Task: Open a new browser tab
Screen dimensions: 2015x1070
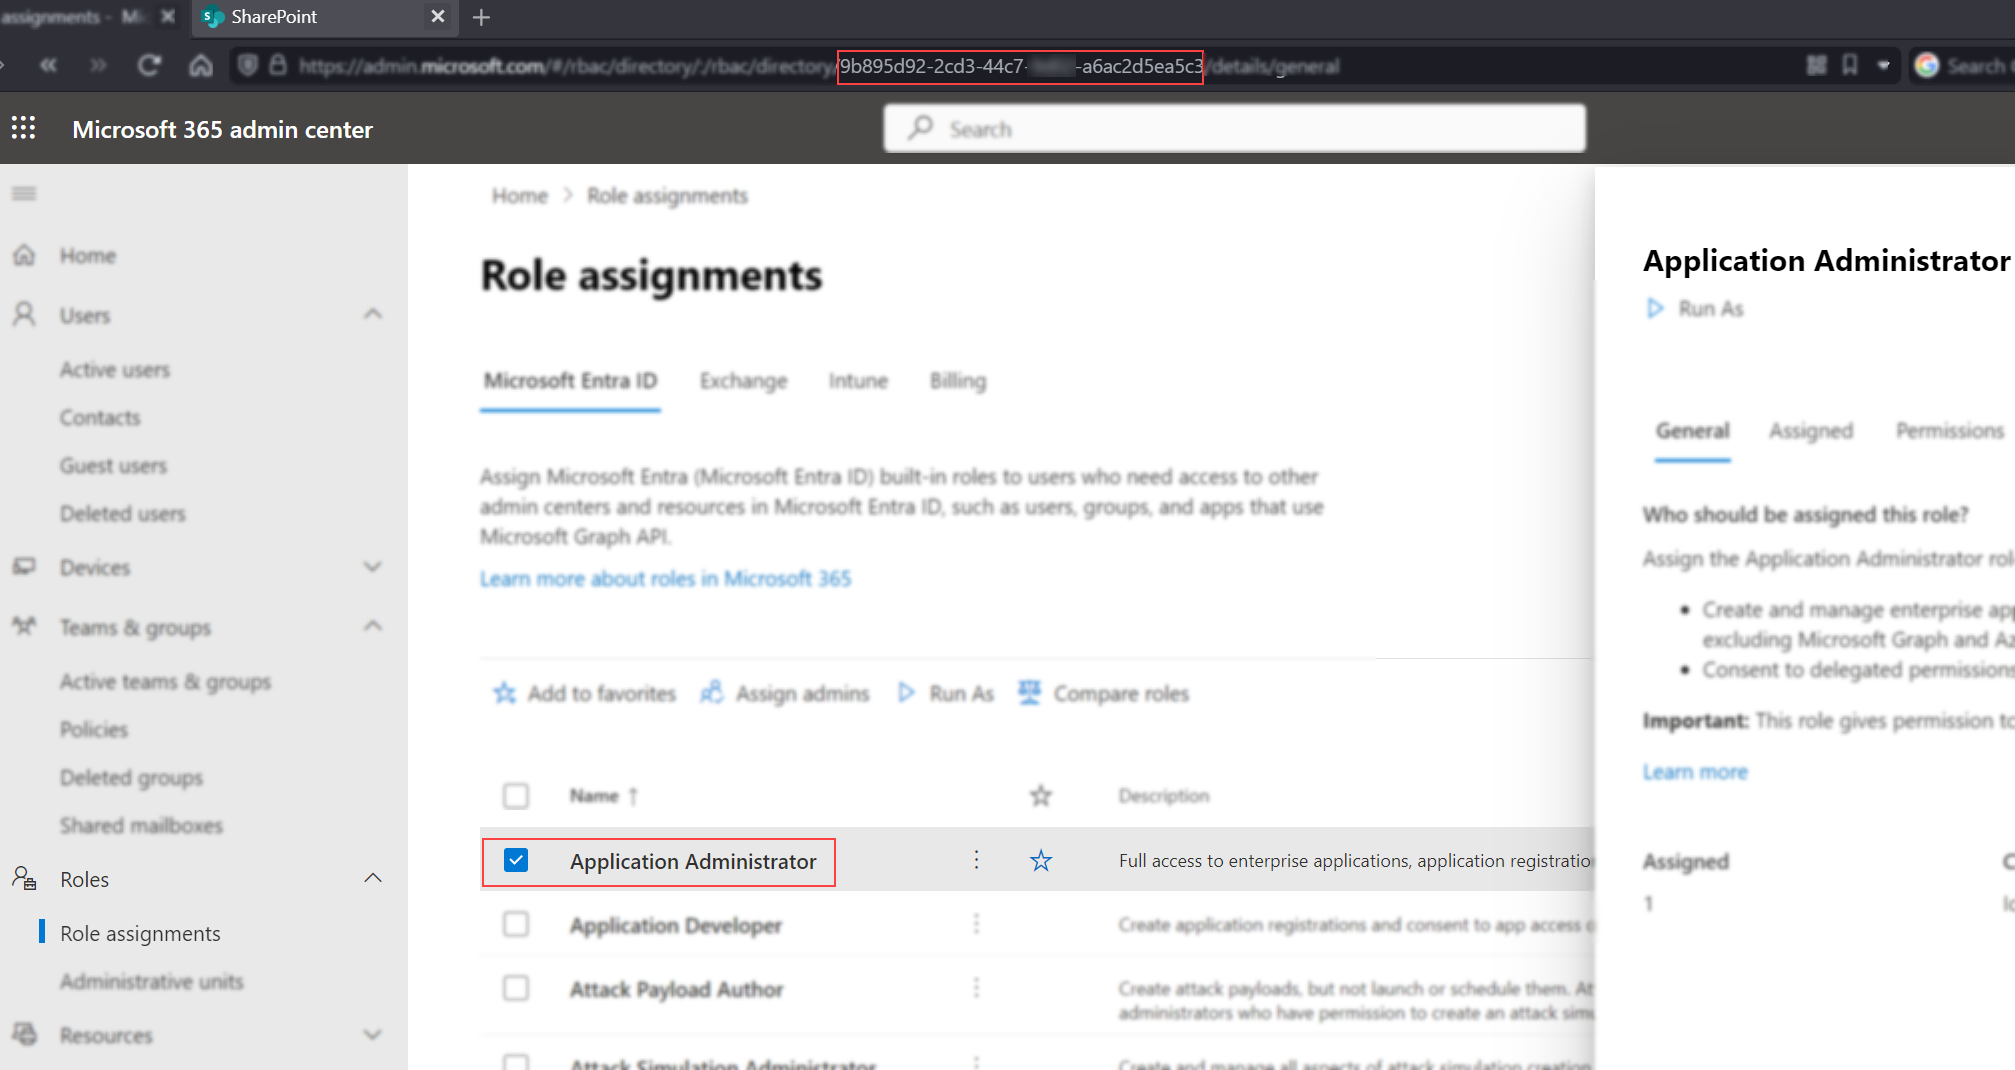Action: tap(481, 17)
